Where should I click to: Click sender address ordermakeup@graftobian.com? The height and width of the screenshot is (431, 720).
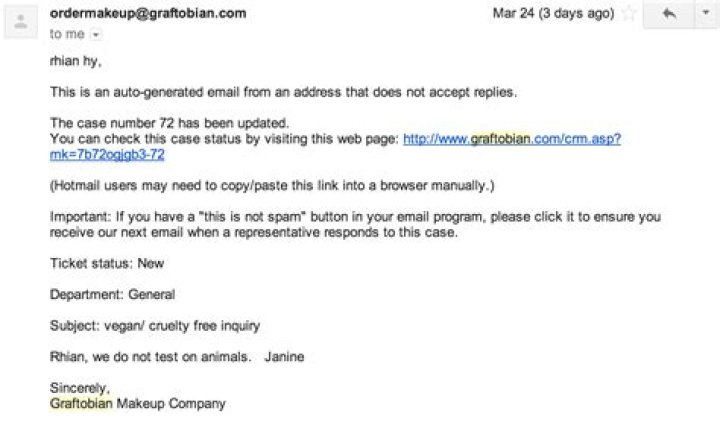tap(148, 14)
